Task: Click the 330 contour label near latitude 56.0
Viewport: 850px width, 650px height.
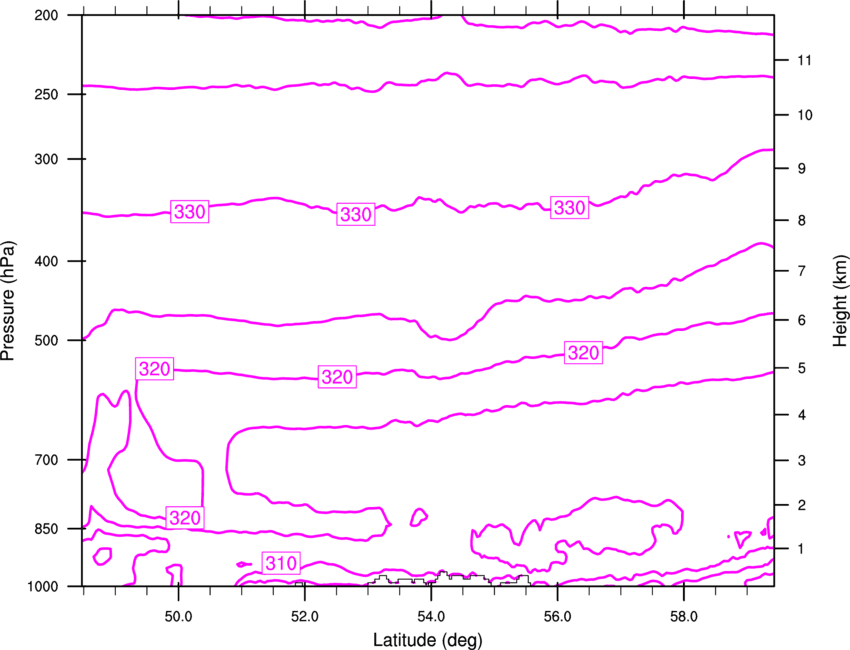Action: coord(570,208)
